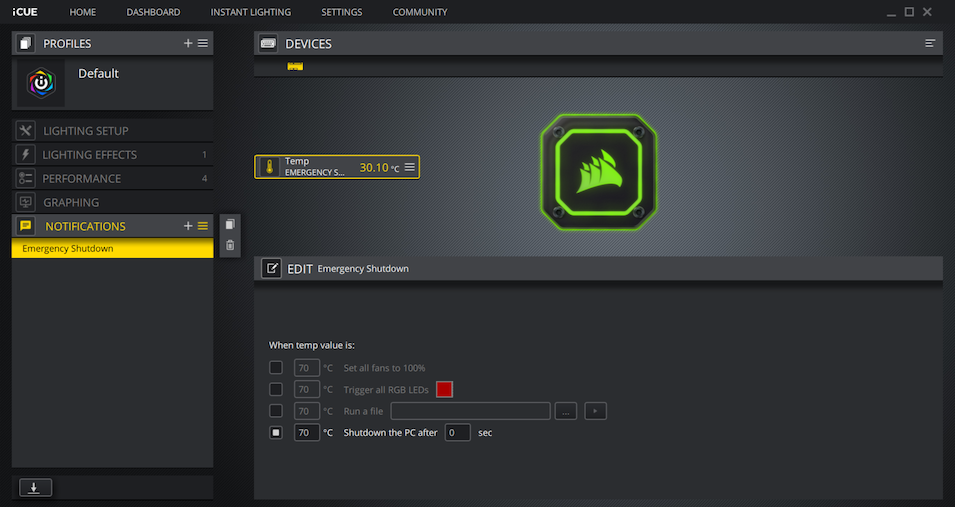Screen dimensions: 955x507
Task: Click the Performance sliders icon
Action: click(x=26, y=178)
